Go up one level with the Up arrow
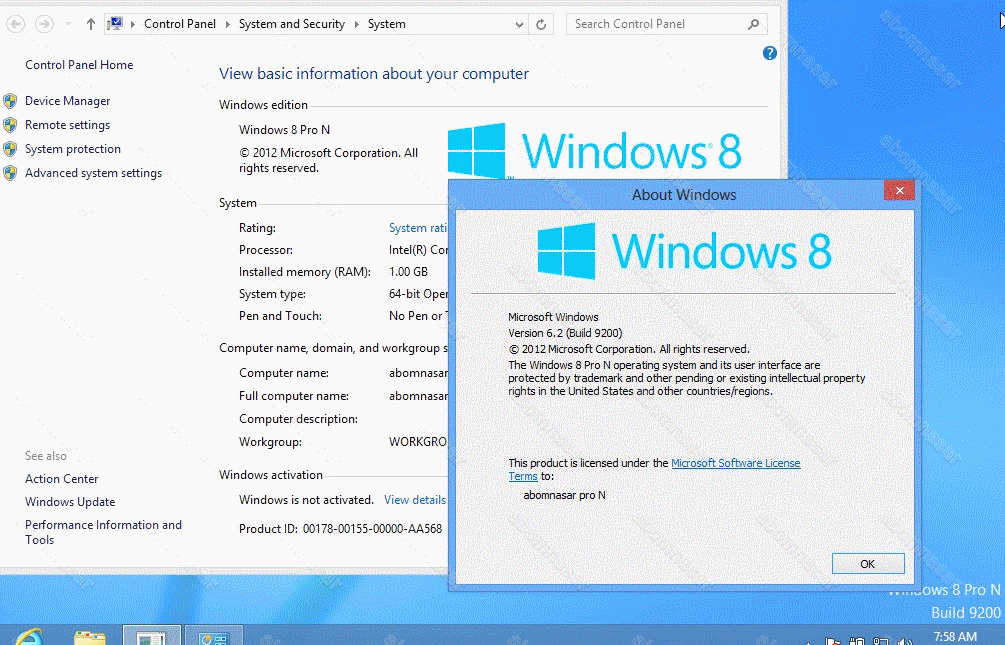This screenshot has height=645, width=1005. (x=90, y=24)
